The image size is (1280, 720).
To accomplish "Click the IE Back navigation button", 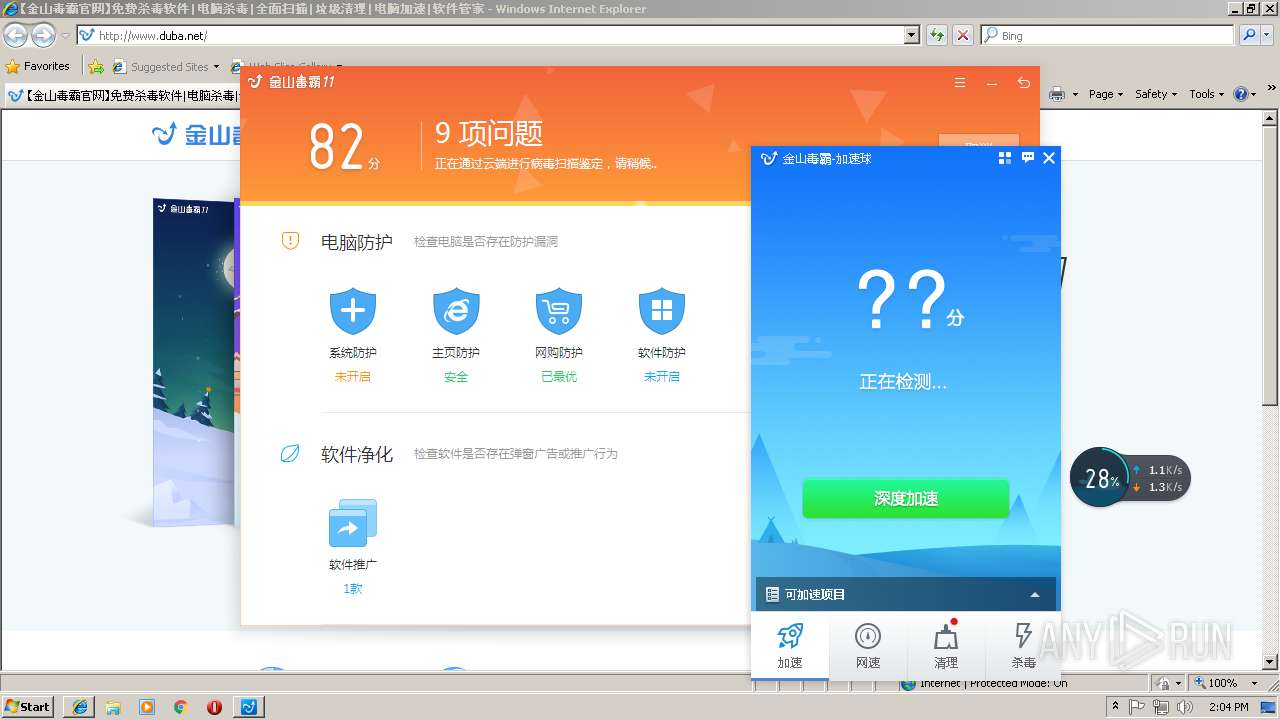I will click(15, 35).
